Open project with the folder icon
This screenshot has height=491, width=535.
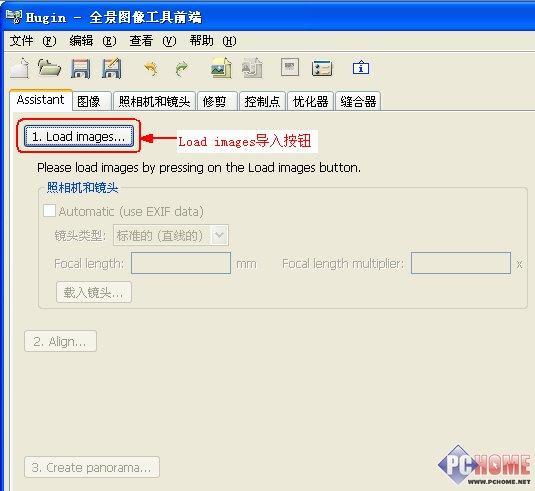(x=49, y=68)
